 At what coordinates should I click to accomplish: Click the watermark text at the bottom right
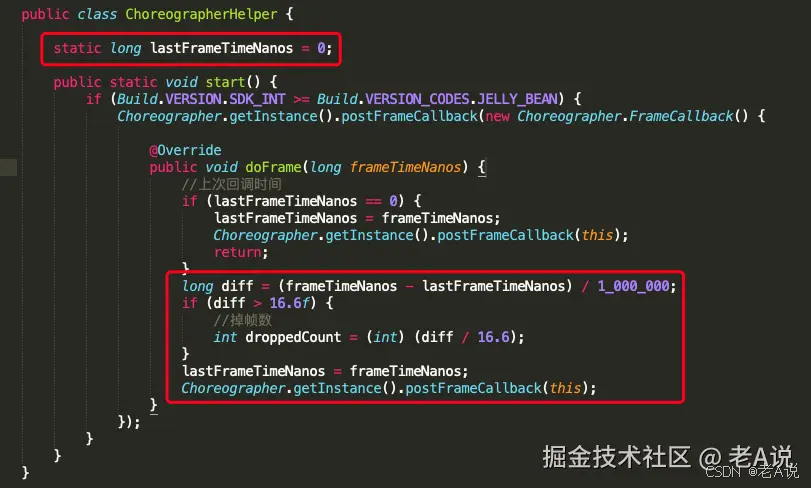point(667,457)
